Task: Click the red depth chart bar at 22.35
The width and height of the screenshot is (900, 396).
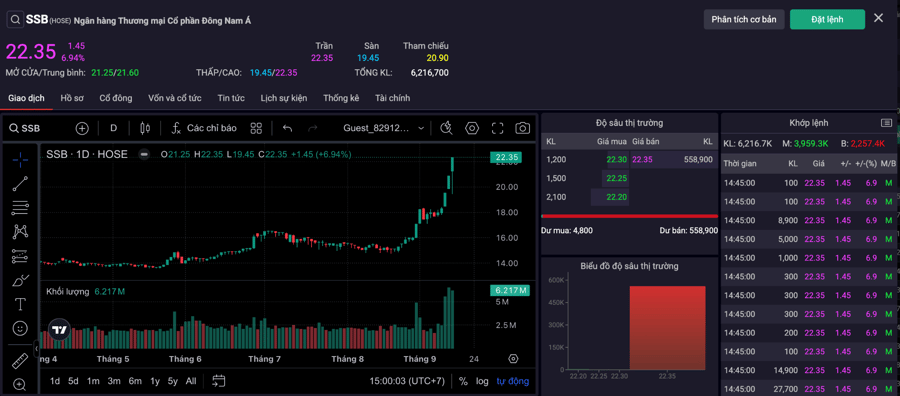Action: tap(667, 327)
